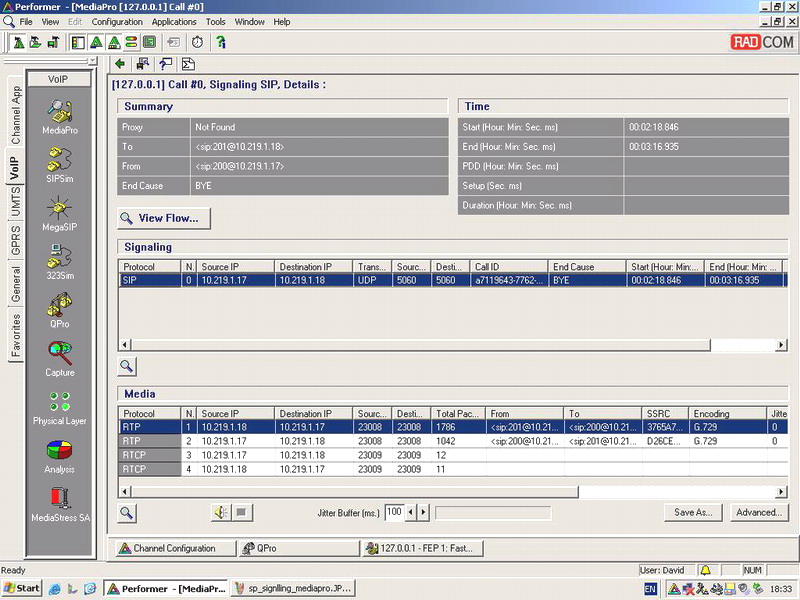800x600 pixels.
Task: Open the Capture tool
Action: coord(60,359)
